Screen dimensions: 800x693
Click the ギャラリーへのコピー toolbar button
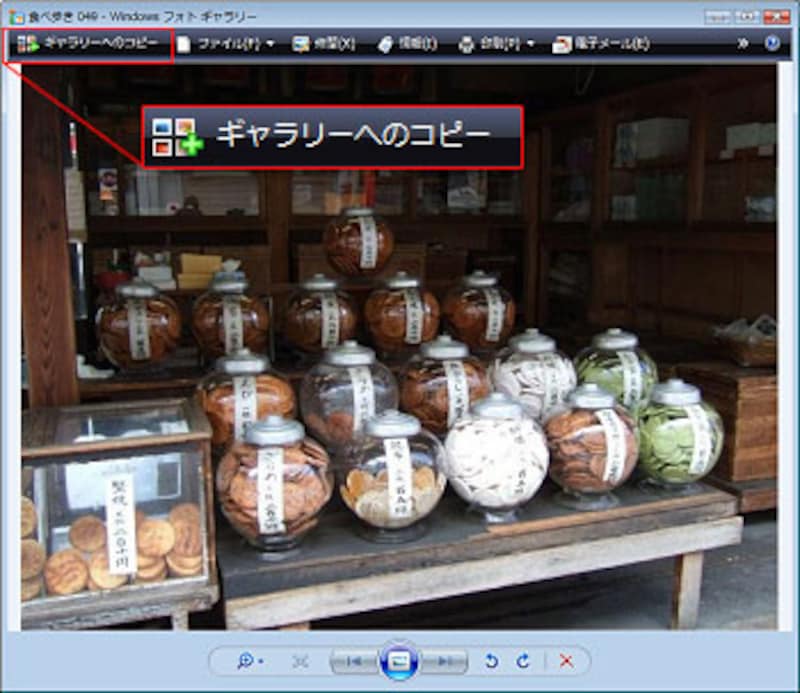click(88, 44)
